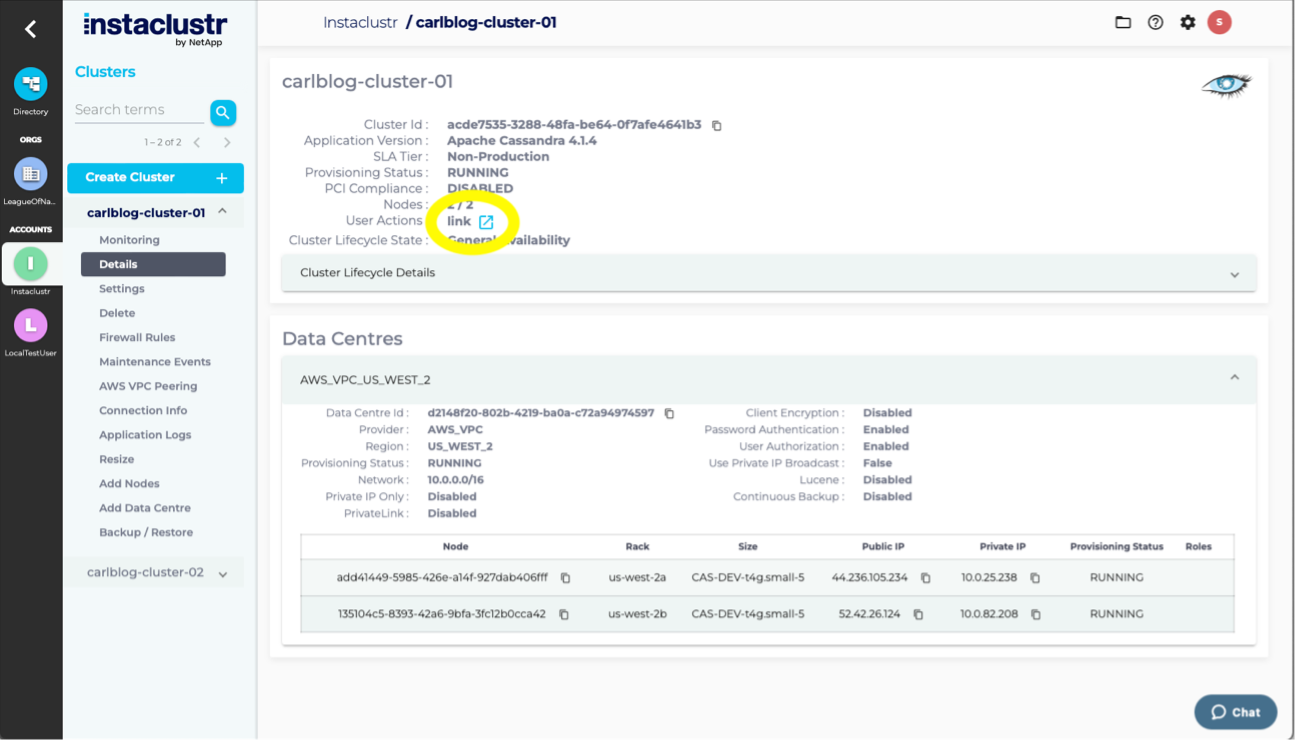The image size is (1298, 742).
Task: Copy public IP 44.236.105.234
Action: (x=926, y=578)
